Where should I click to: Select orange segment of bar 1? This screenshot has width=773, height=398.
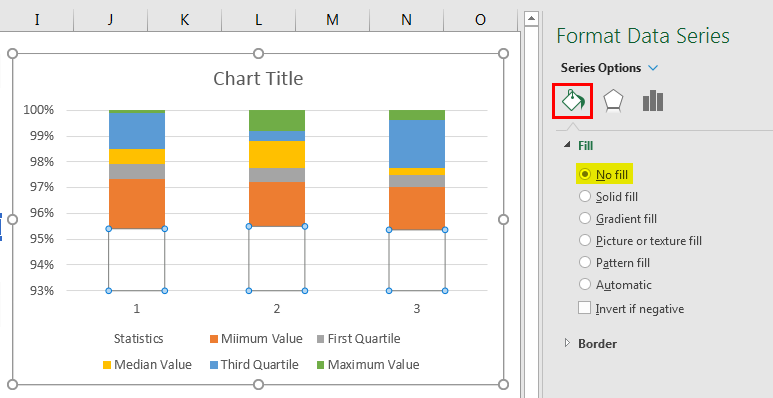click(137, 204)
